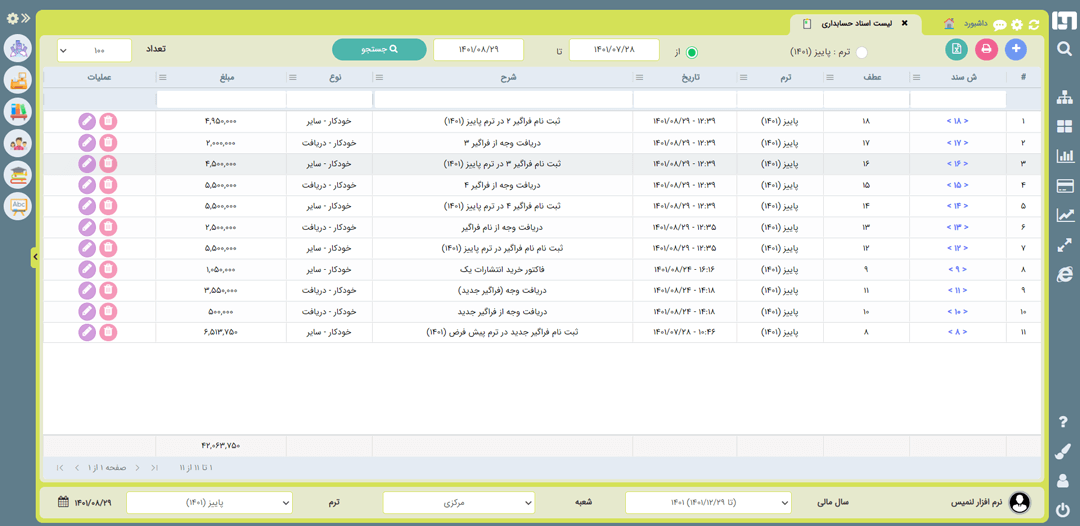Screen dimensions: 1080x526
Task: Open the organization chart icon in right sidebar
Action: click(x=1065, y=98)
